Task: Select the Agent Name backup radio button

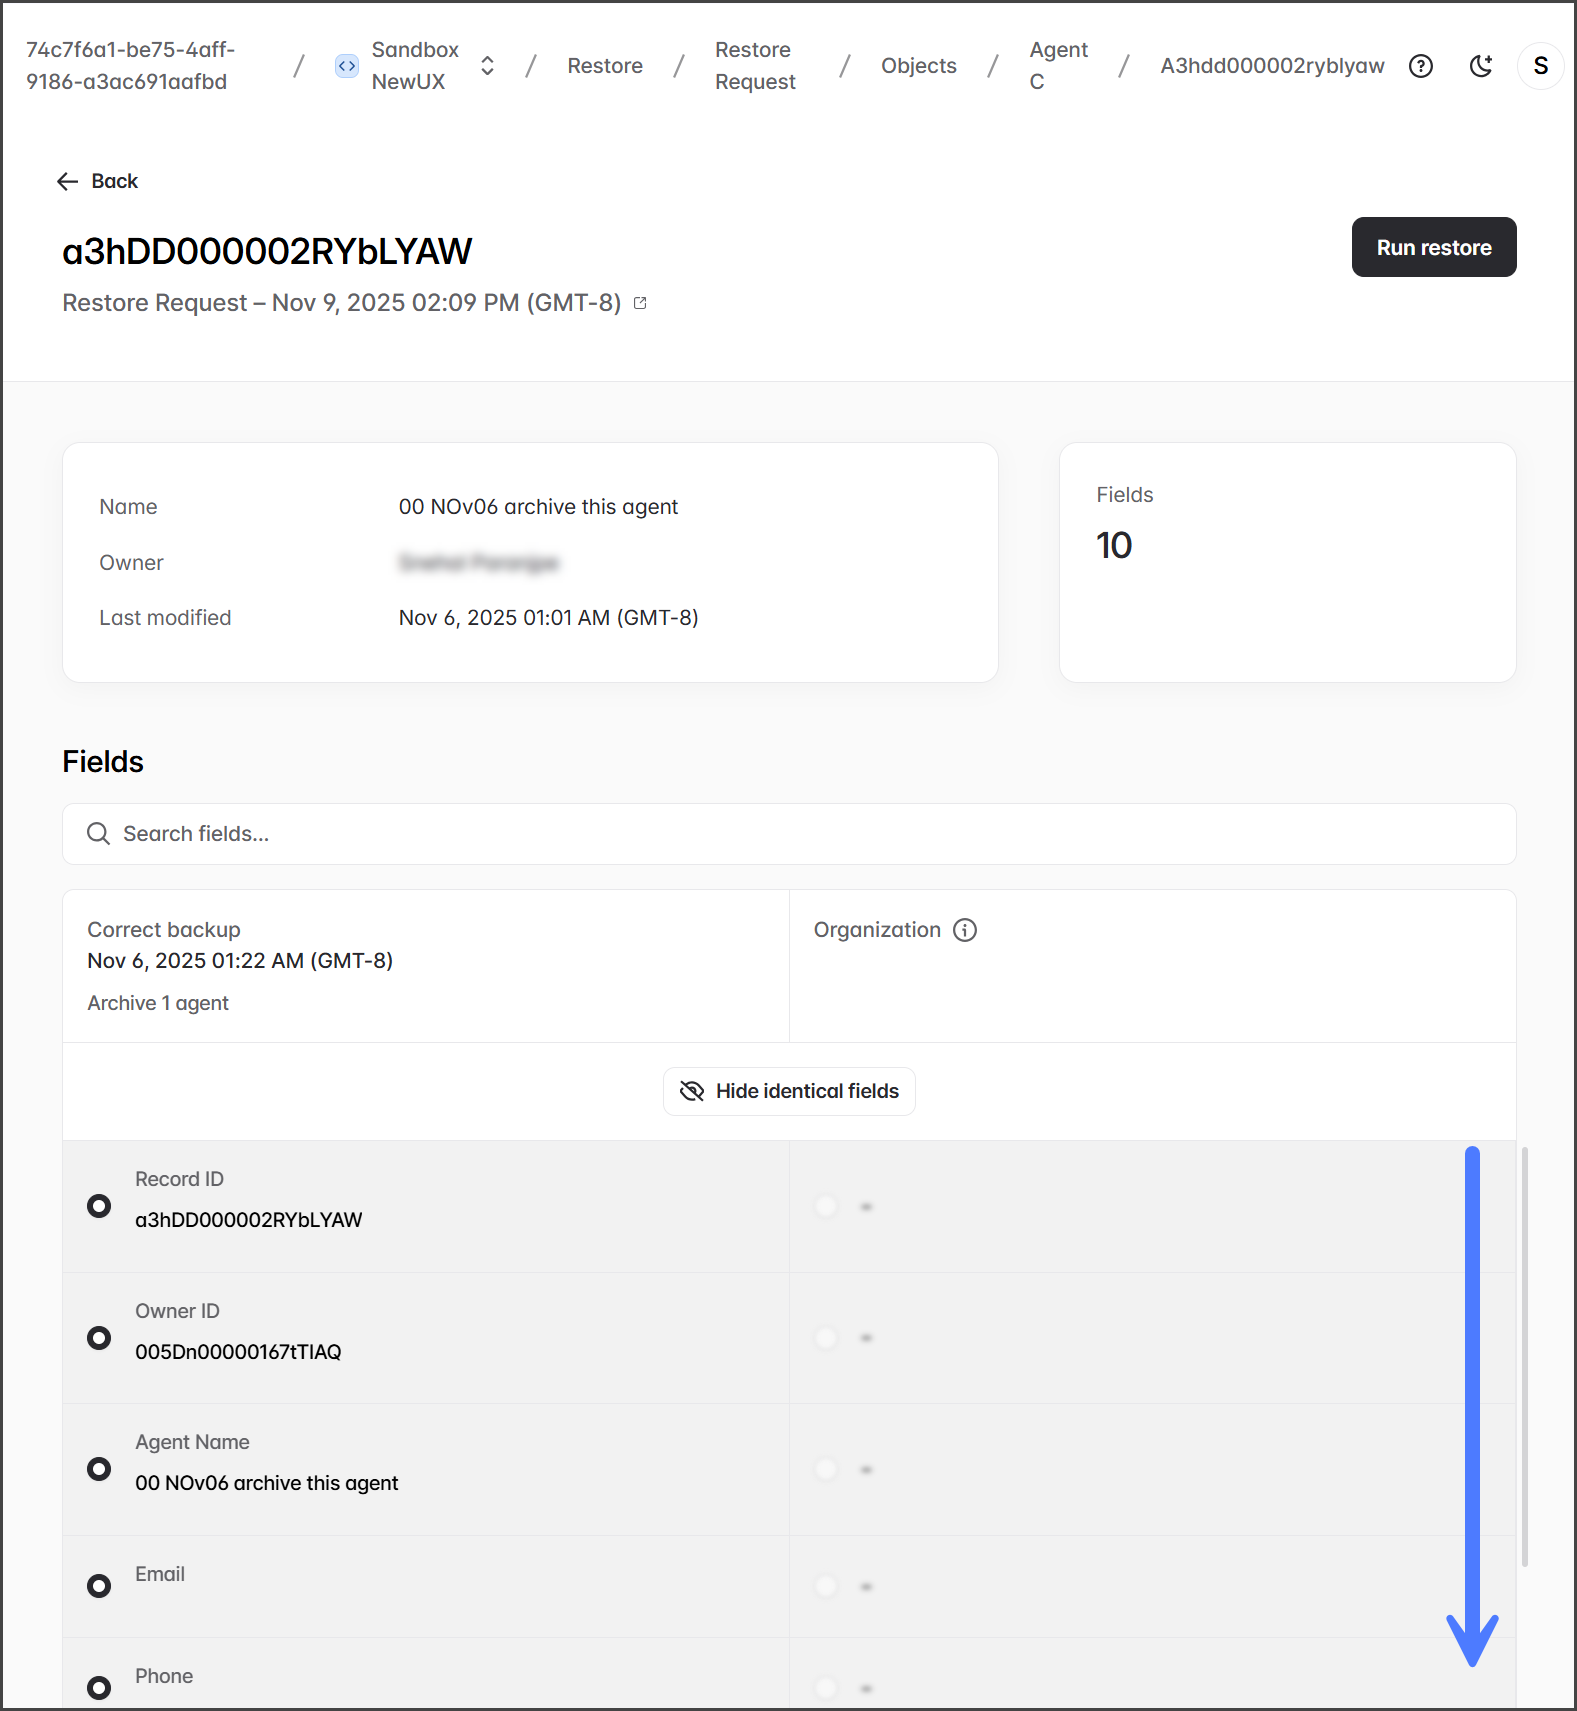Action: click(99, 1469)
